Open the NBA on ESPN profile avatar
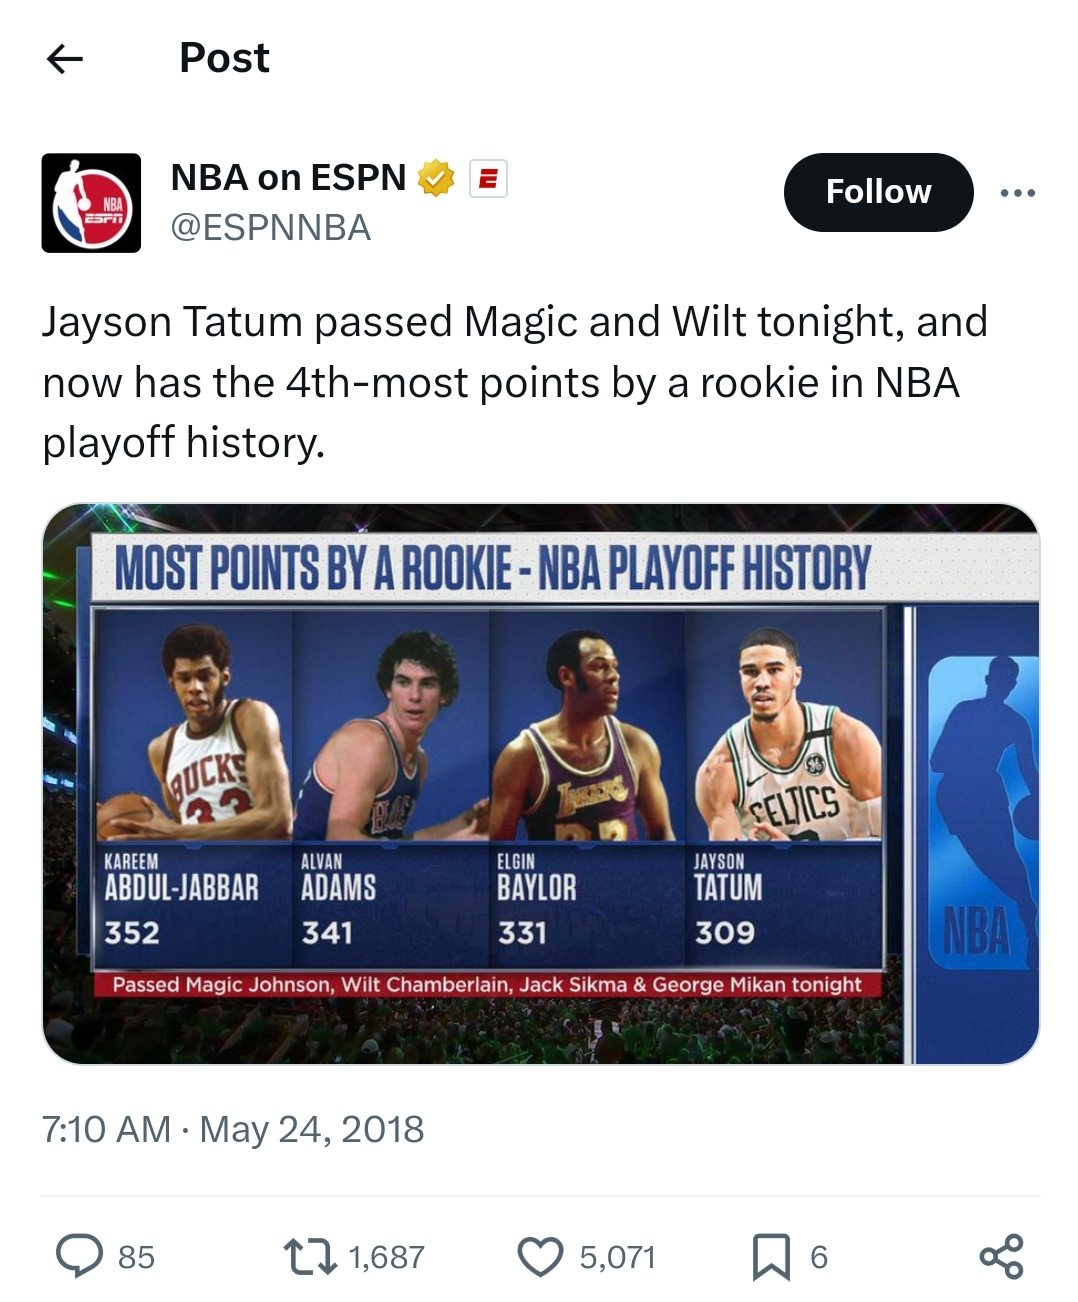Screen dimensions: 1078x1302 91,203
